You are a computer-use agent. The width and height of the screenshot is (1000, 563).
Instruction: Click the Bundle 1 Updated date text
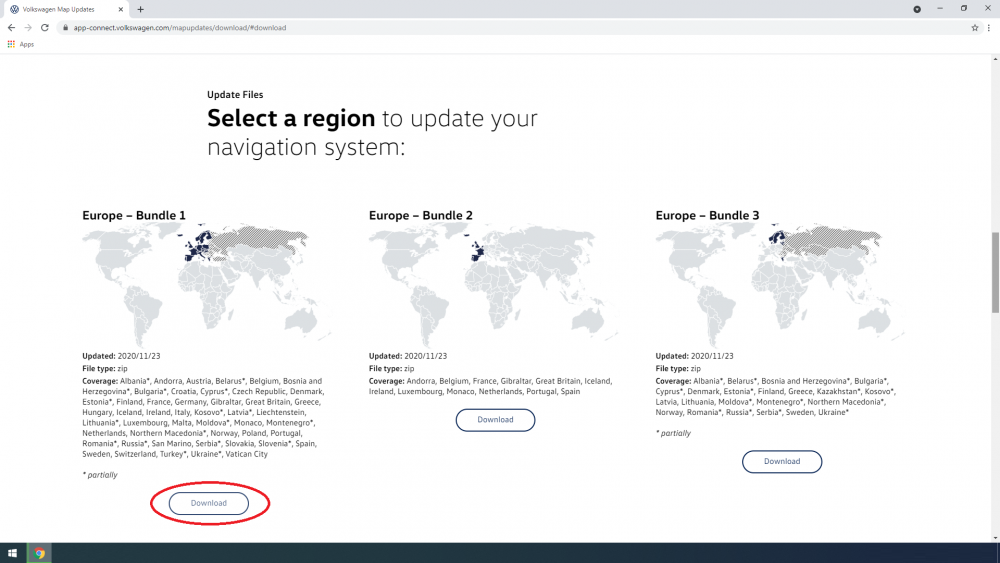[121, 356]
